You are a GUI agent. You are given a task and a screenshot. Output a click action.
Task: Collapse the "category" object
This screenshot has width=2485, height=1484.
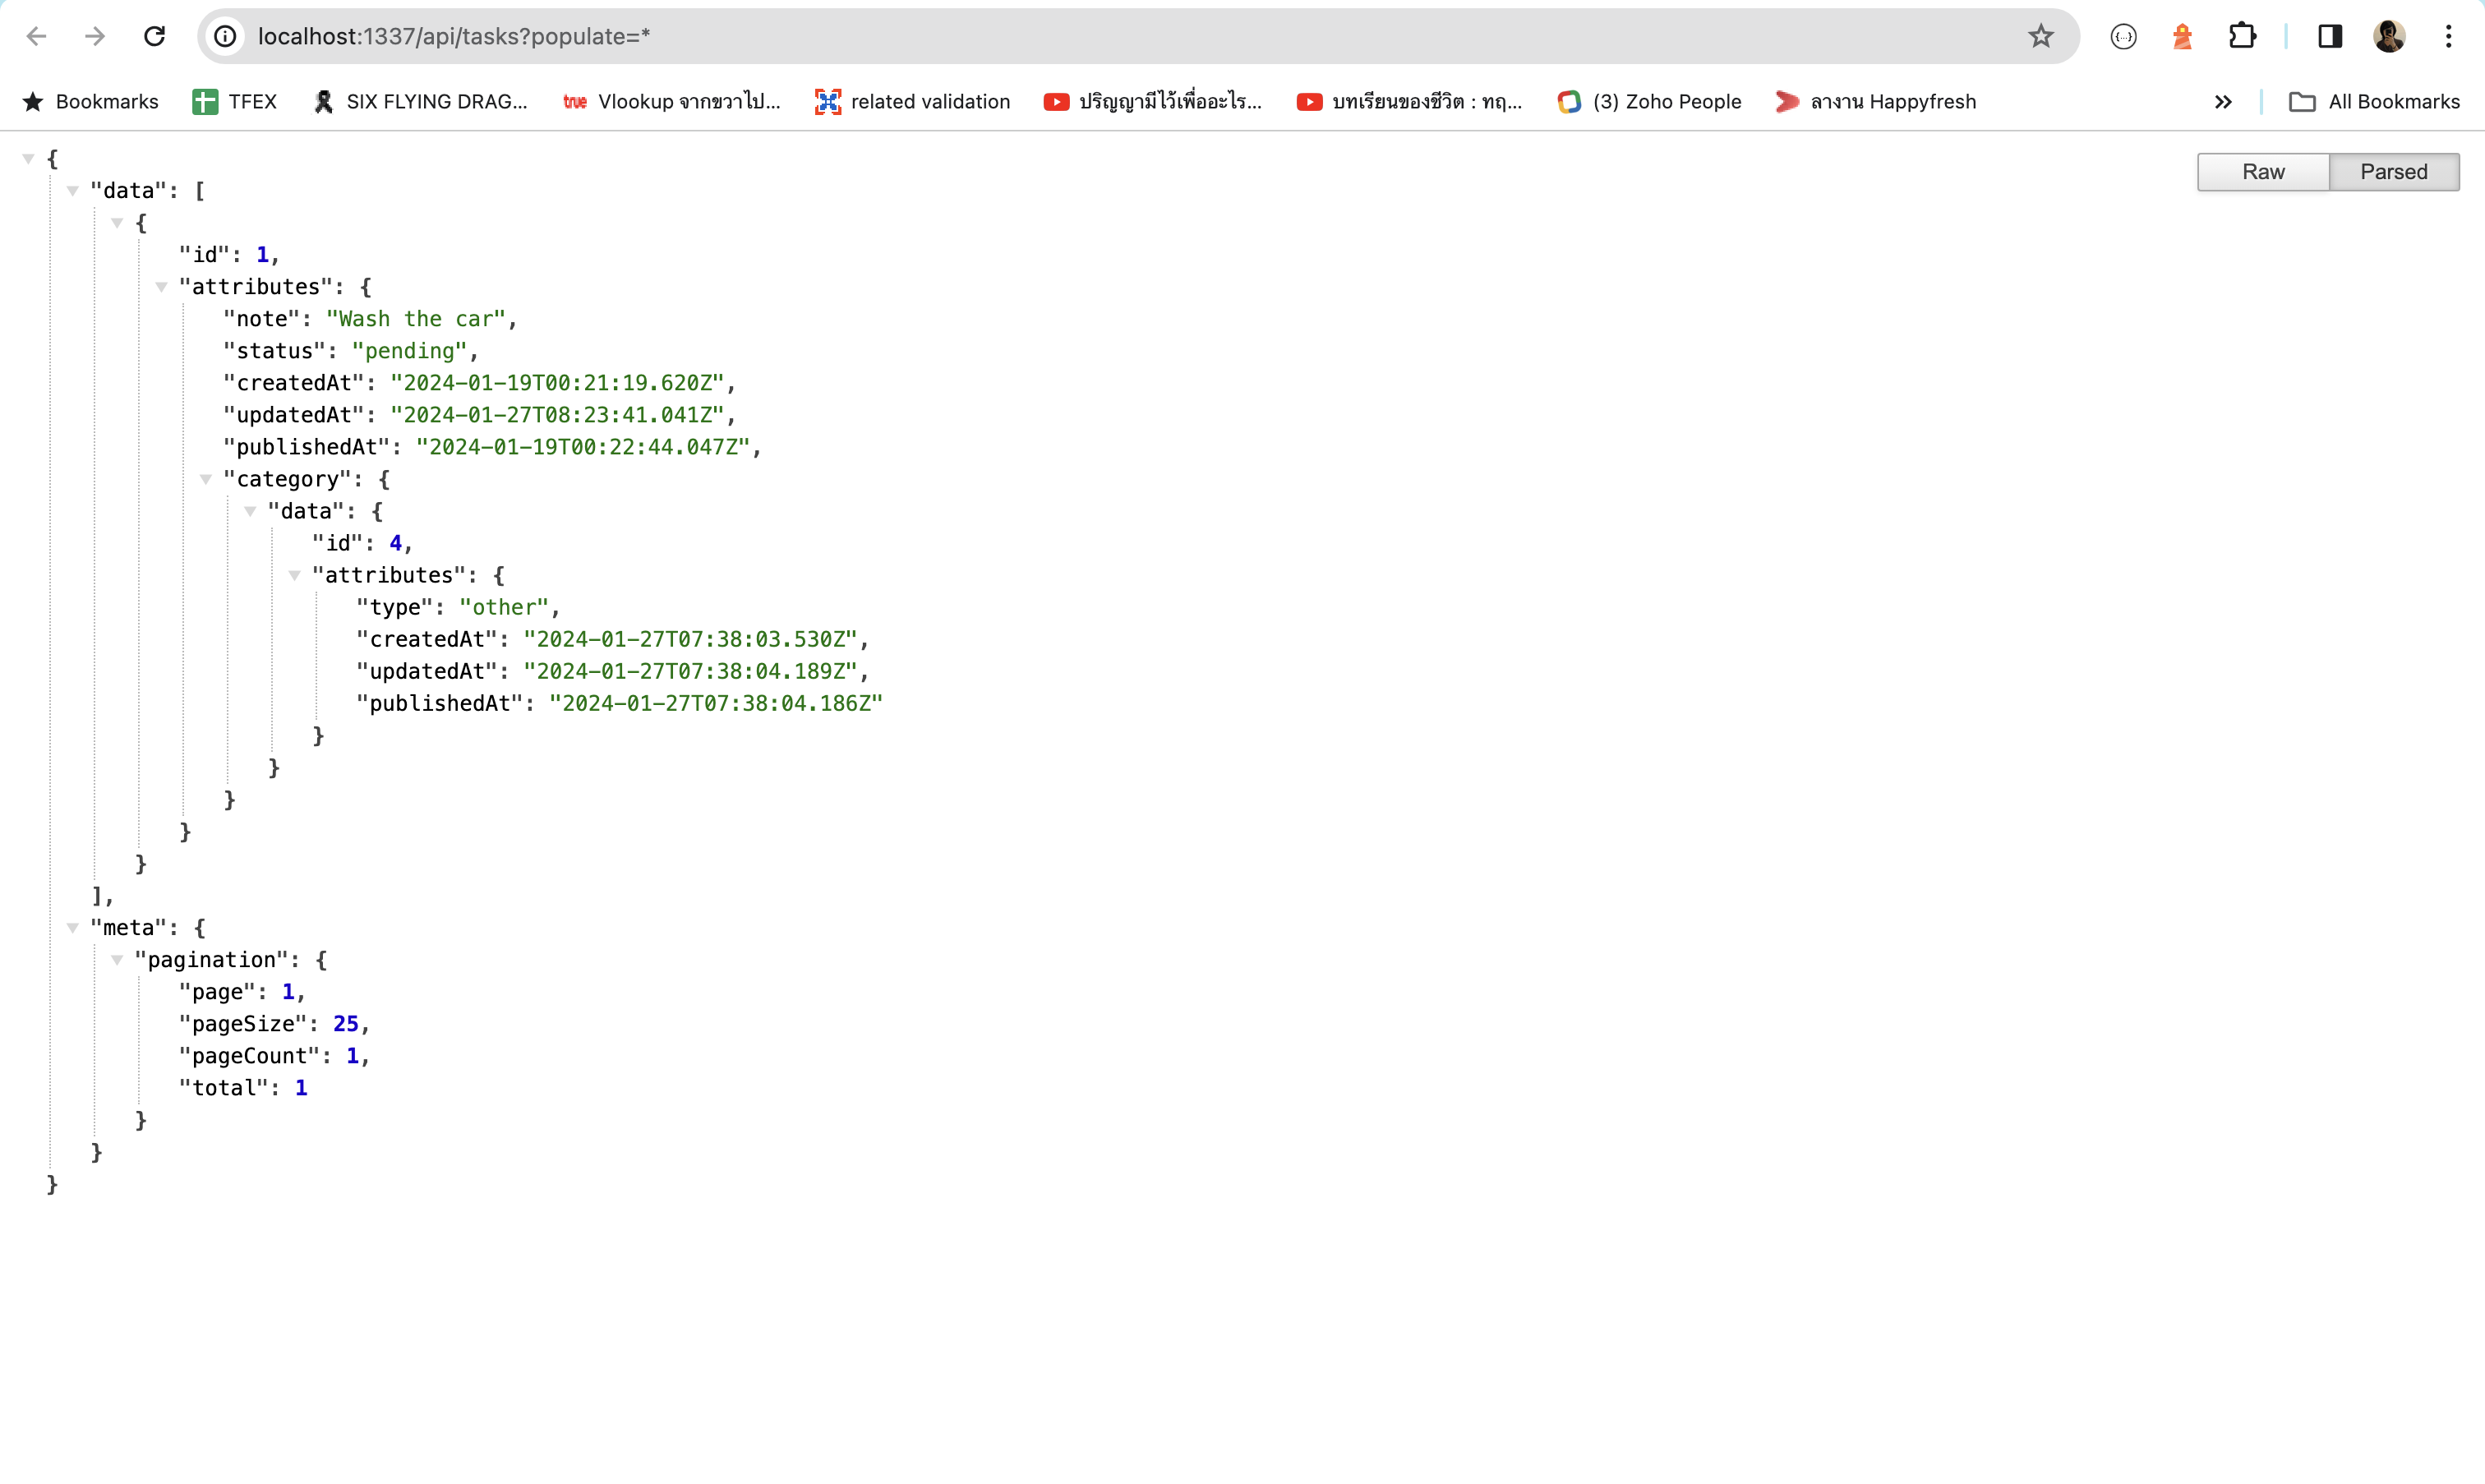click(206, 479)
